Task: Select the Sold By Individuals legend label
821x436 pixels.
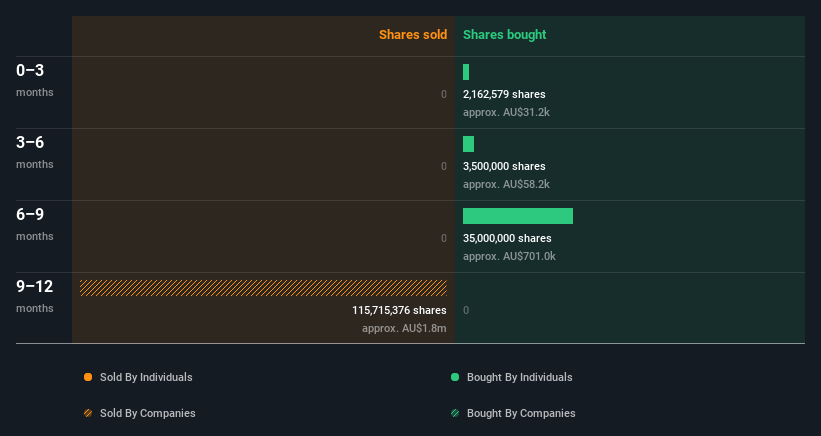Action: (146, 377)
